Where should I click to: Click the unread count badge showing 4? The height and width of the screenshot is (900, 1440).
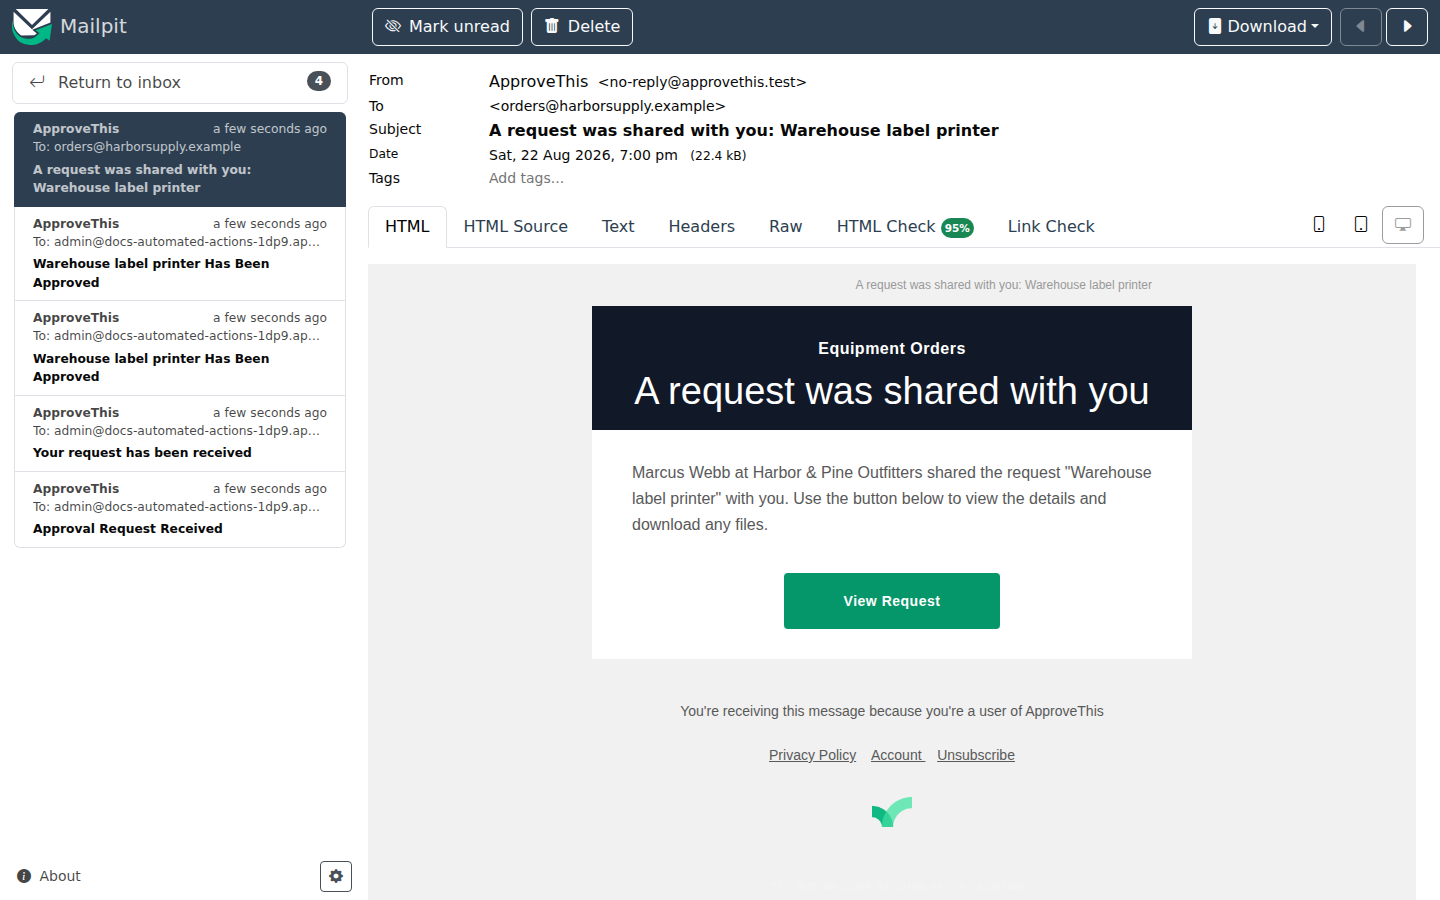coord(319,81)
